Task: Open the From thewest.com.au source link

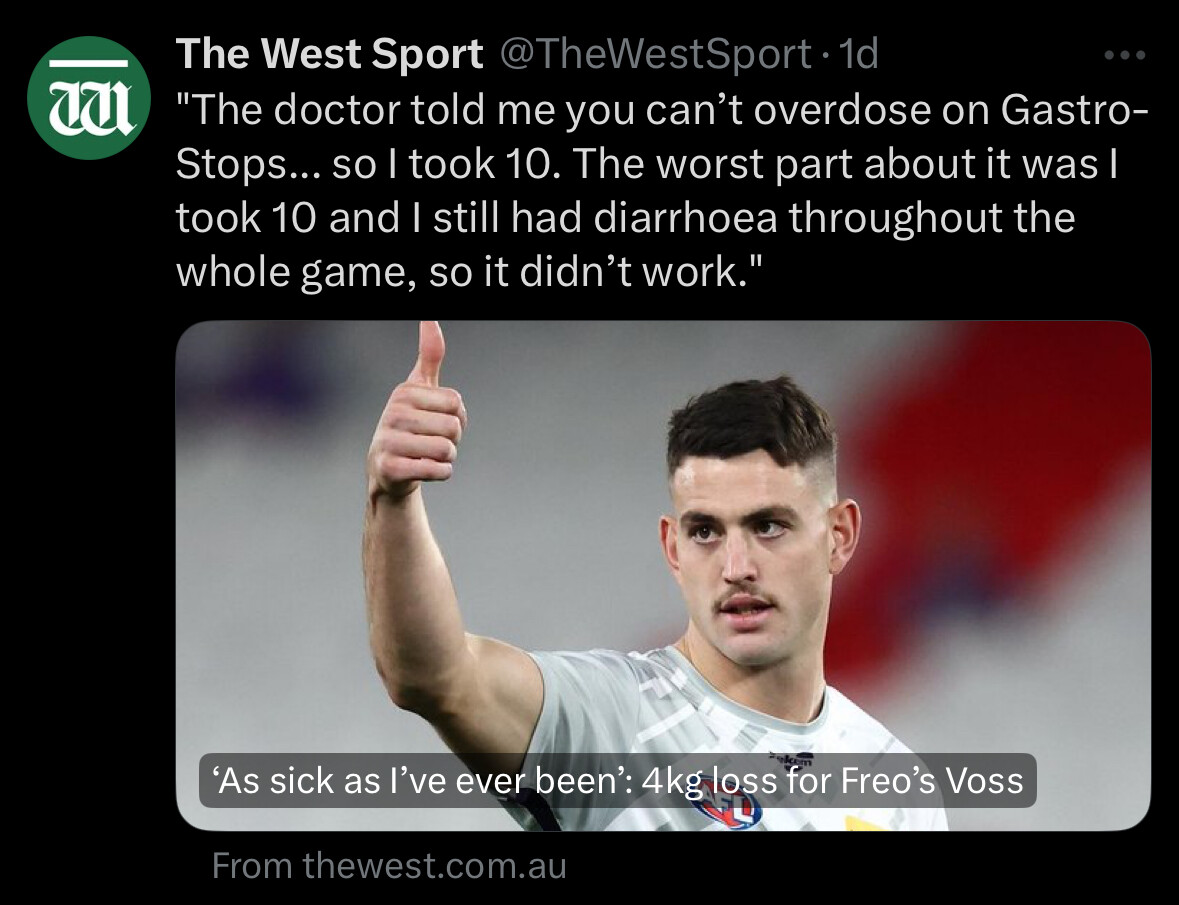Action: (x=389, y=865)
